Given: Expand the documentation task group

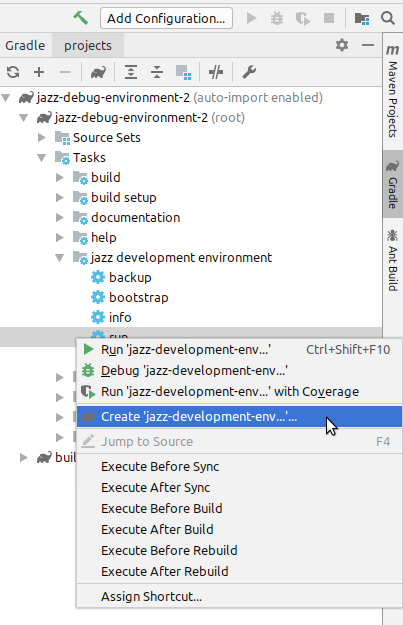Looking at the screenshot, I should pyautogui.click(x=59, y=217).
